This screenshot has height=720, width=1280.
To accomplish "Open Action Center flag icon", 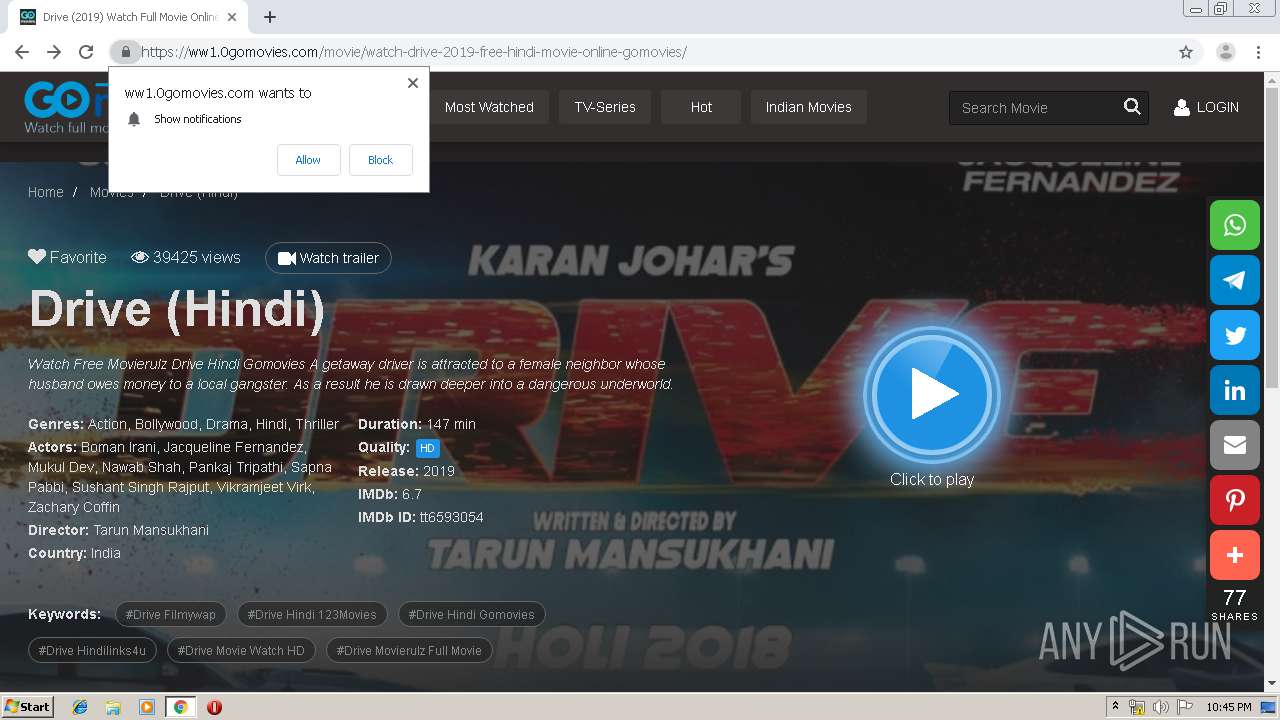I will 1184,707.
